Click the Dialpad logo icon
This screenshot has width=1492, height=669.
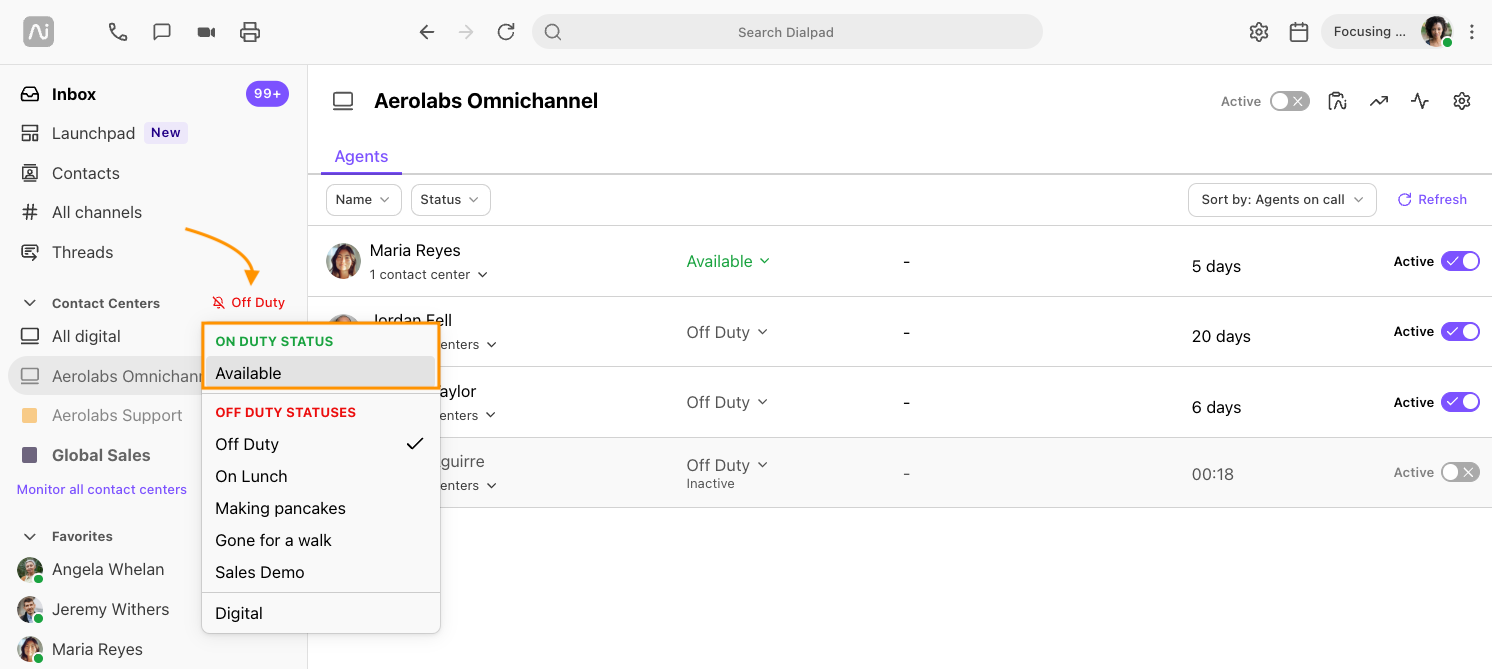(39, 32)
